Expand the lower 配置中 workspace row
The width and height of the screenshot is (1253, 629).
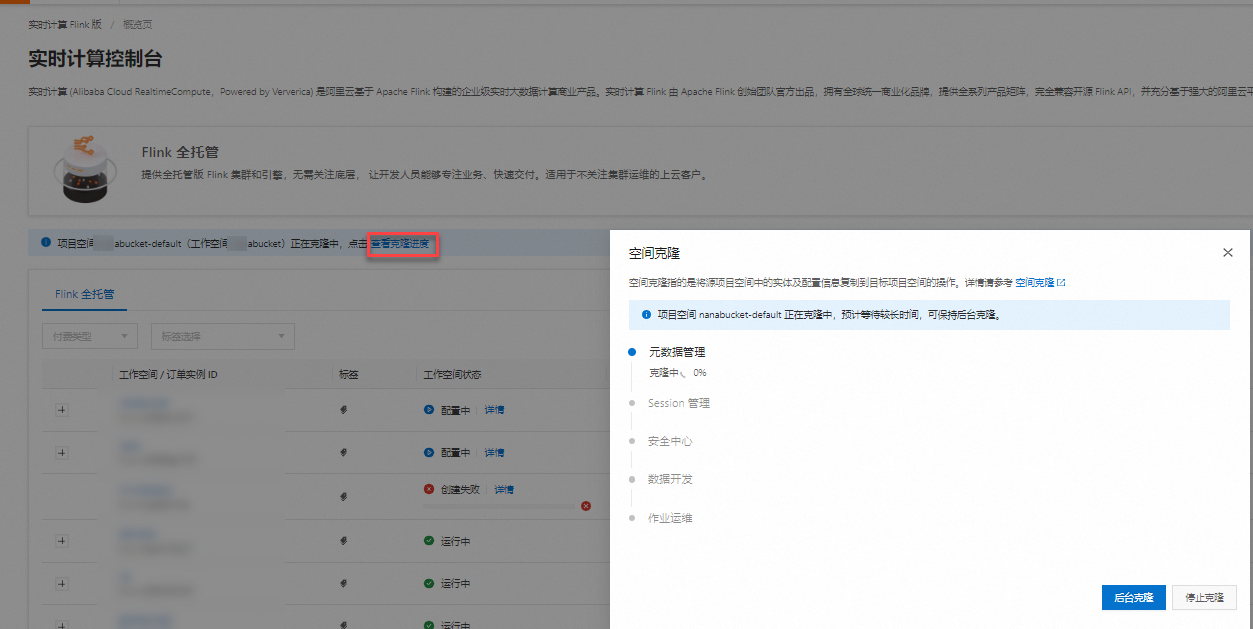coord(62,453)
